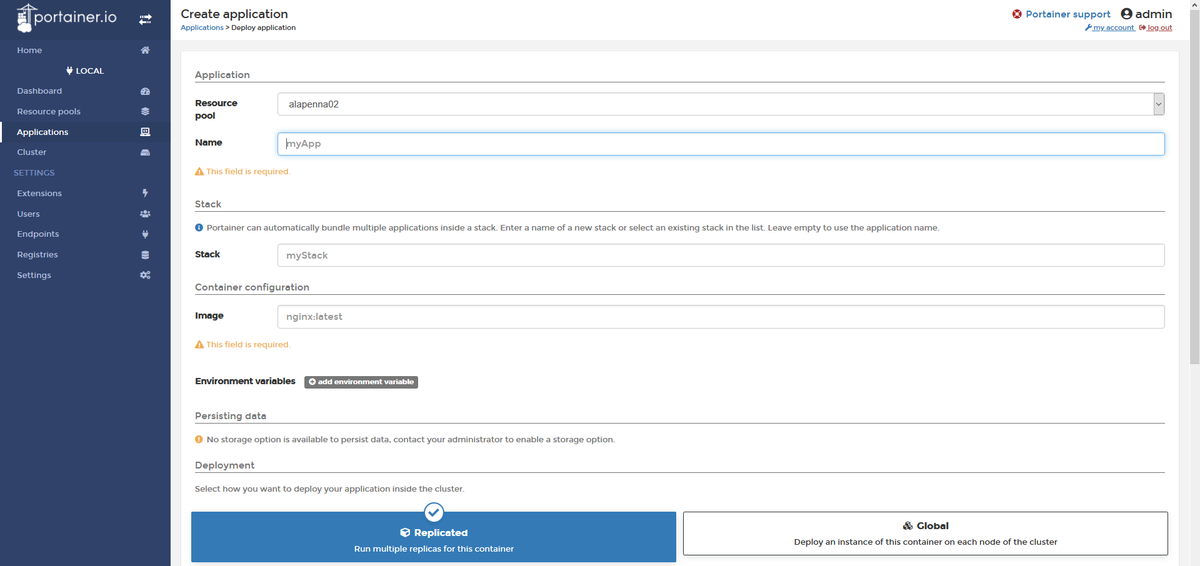Click the Settings cogs icon
1200x566 pixels.
click(x=145, y=275)
